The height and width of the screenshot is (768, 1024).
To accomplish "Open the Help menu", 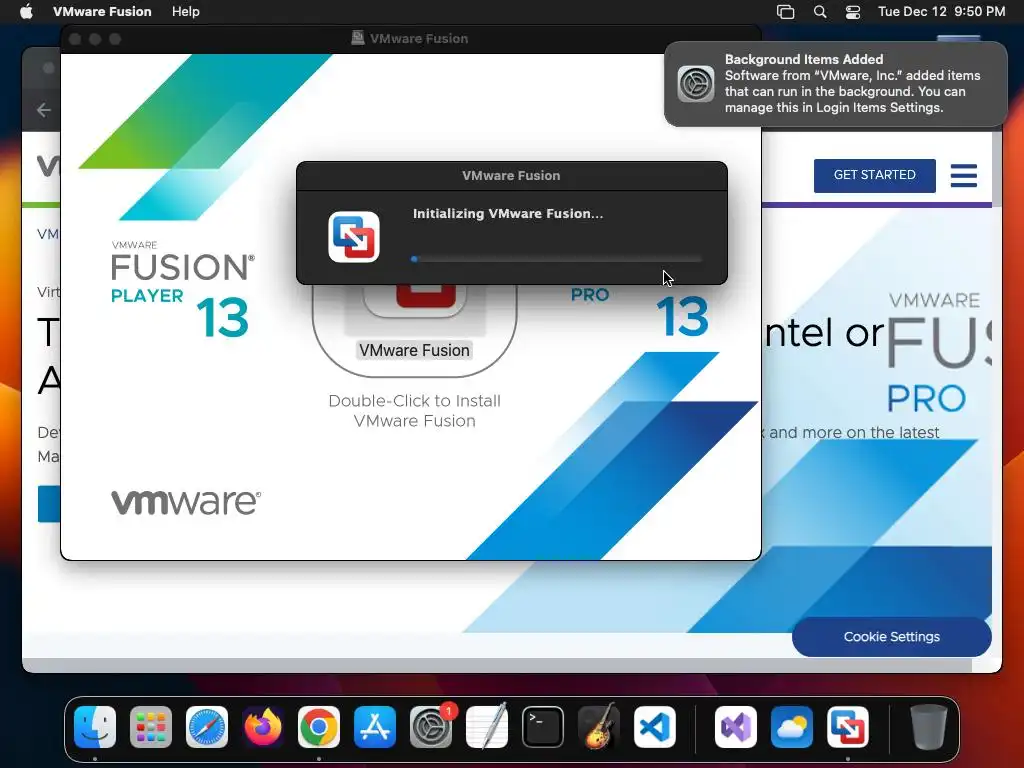I will click(185, 11).
